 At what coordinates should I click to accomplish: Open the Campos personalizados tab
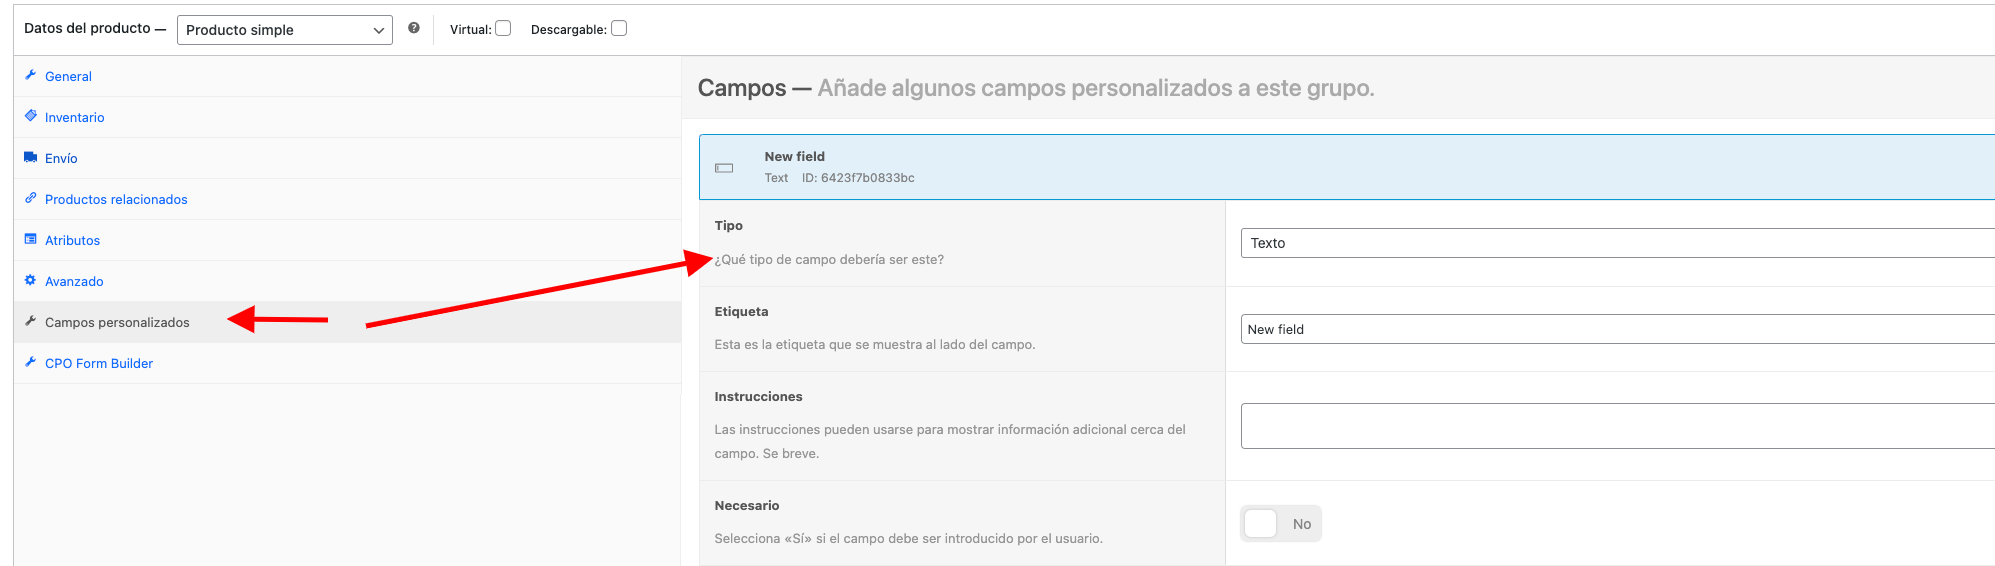pos(117,322)
